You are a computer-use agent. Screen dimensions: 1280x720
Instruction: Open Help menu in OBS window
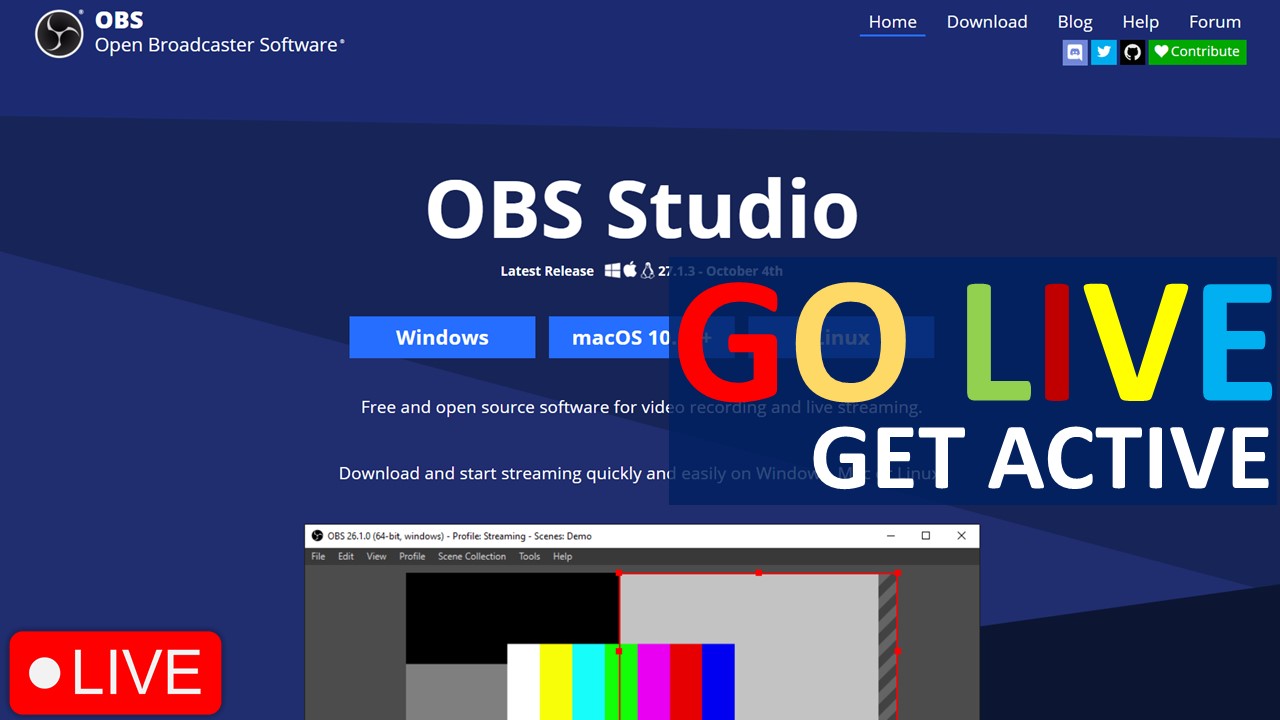click(x=562, y=557)
